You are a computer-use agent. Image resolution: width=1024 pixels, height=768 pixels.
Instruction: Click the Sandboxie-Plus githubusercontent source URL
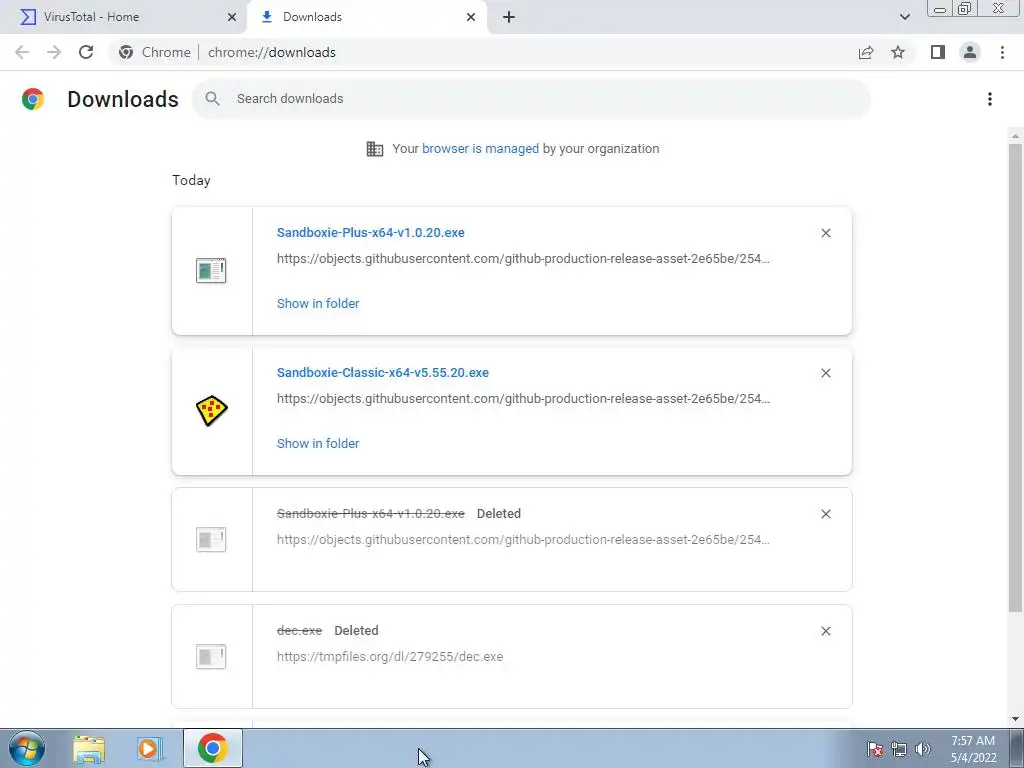pyautogui.click(x=523, y=259)
